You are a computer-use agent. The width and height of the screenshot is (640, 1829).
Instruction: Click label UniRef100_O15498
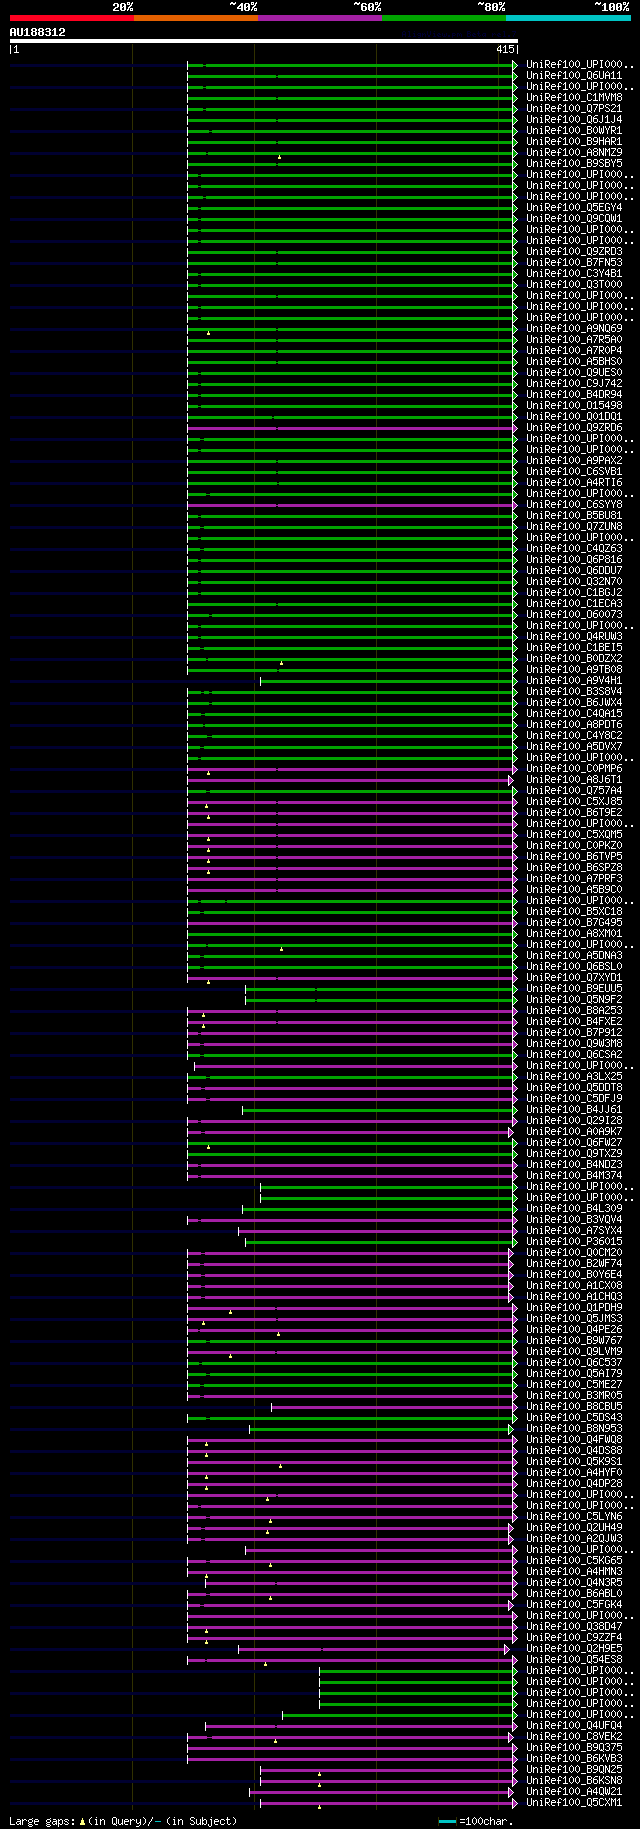(x=574, y=406)
